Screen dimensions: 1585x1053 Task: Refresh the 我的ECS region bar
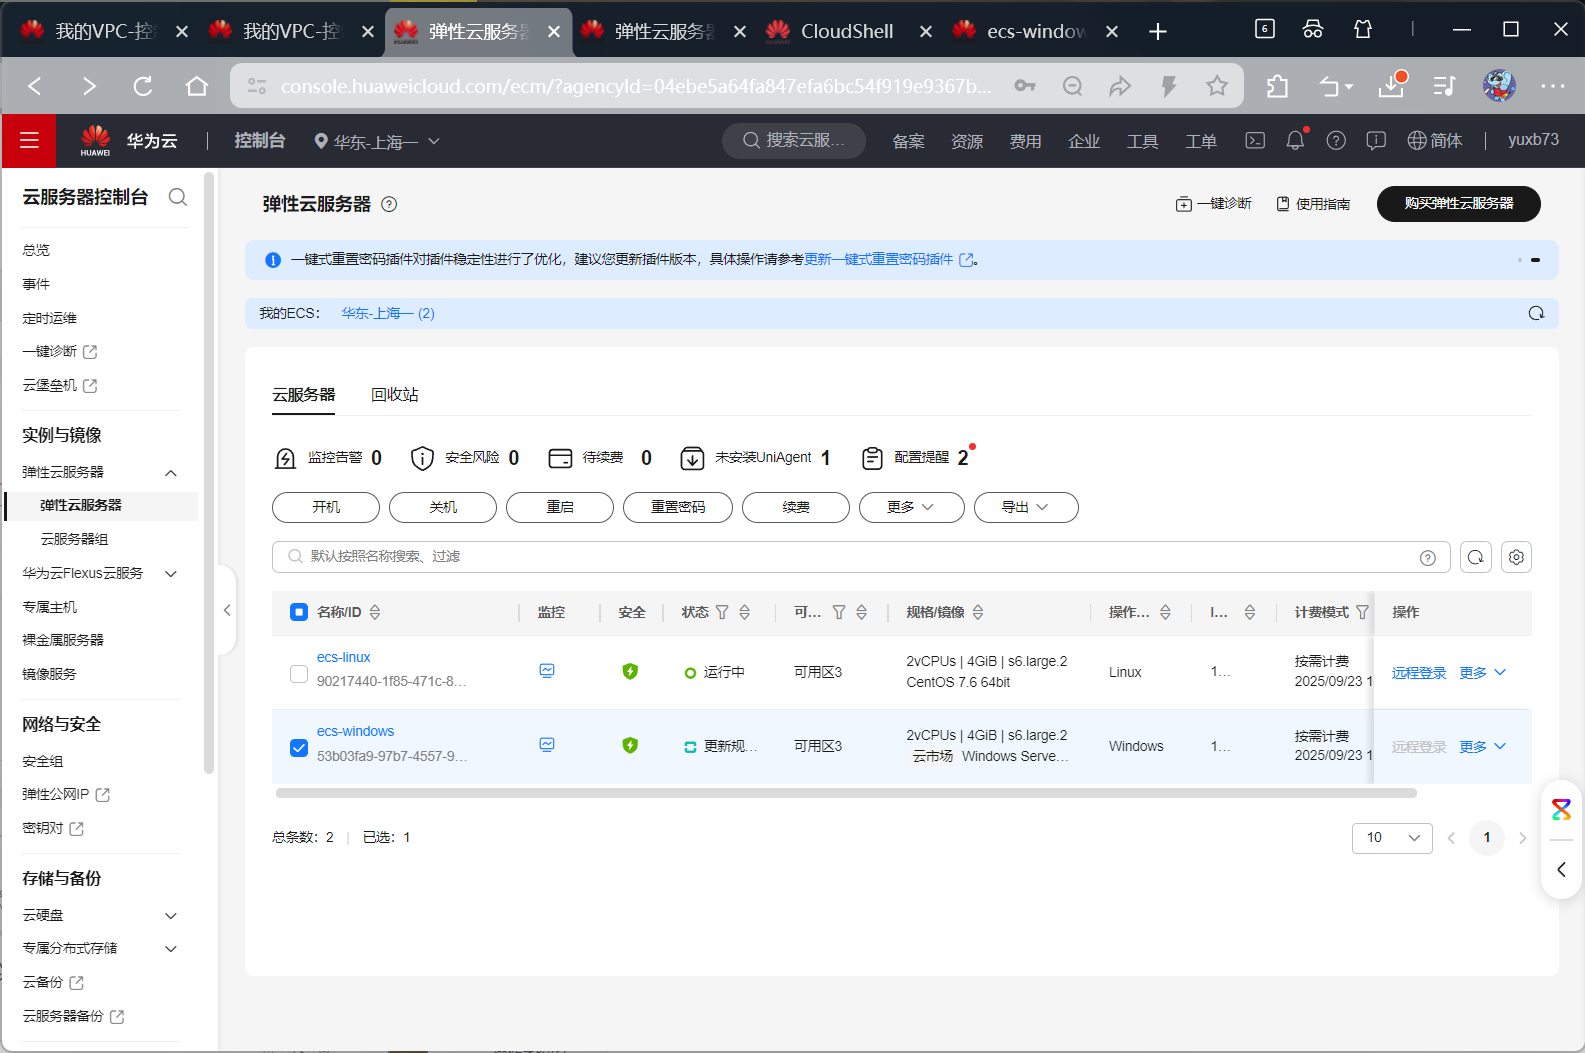click(x=1536, y=313)
